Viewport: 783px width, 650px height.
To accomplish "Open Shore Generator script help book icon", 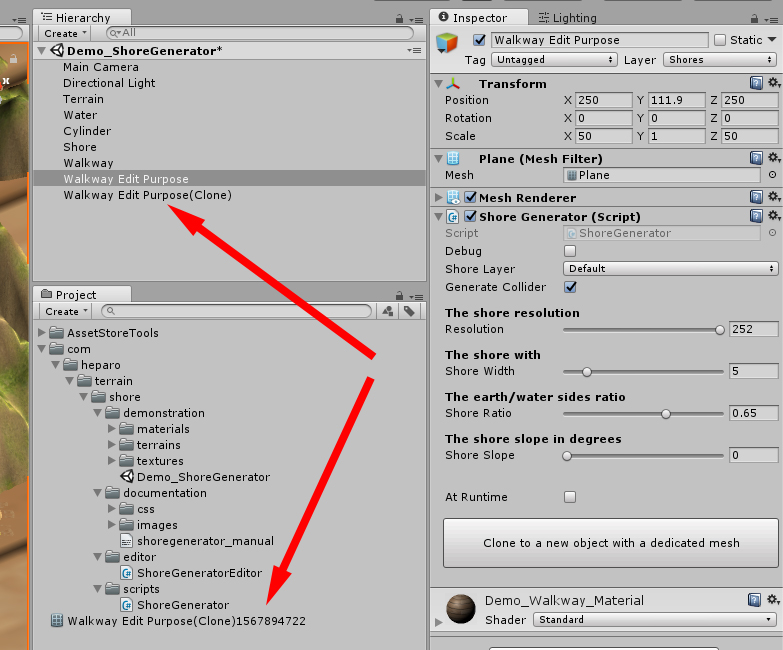I will [756, 216].
